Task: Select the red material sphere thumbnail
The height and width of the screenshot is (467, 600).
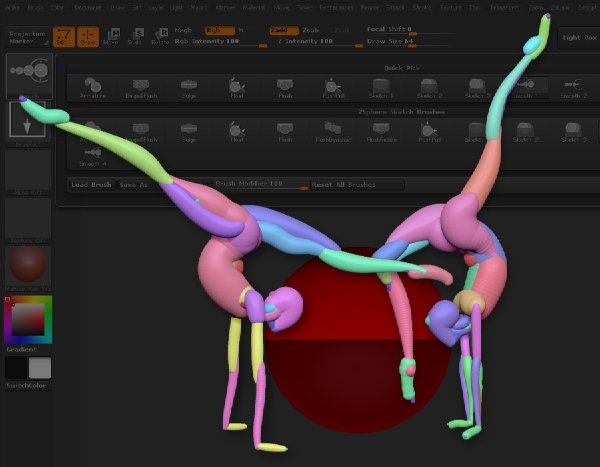Action: pos(28,265)
